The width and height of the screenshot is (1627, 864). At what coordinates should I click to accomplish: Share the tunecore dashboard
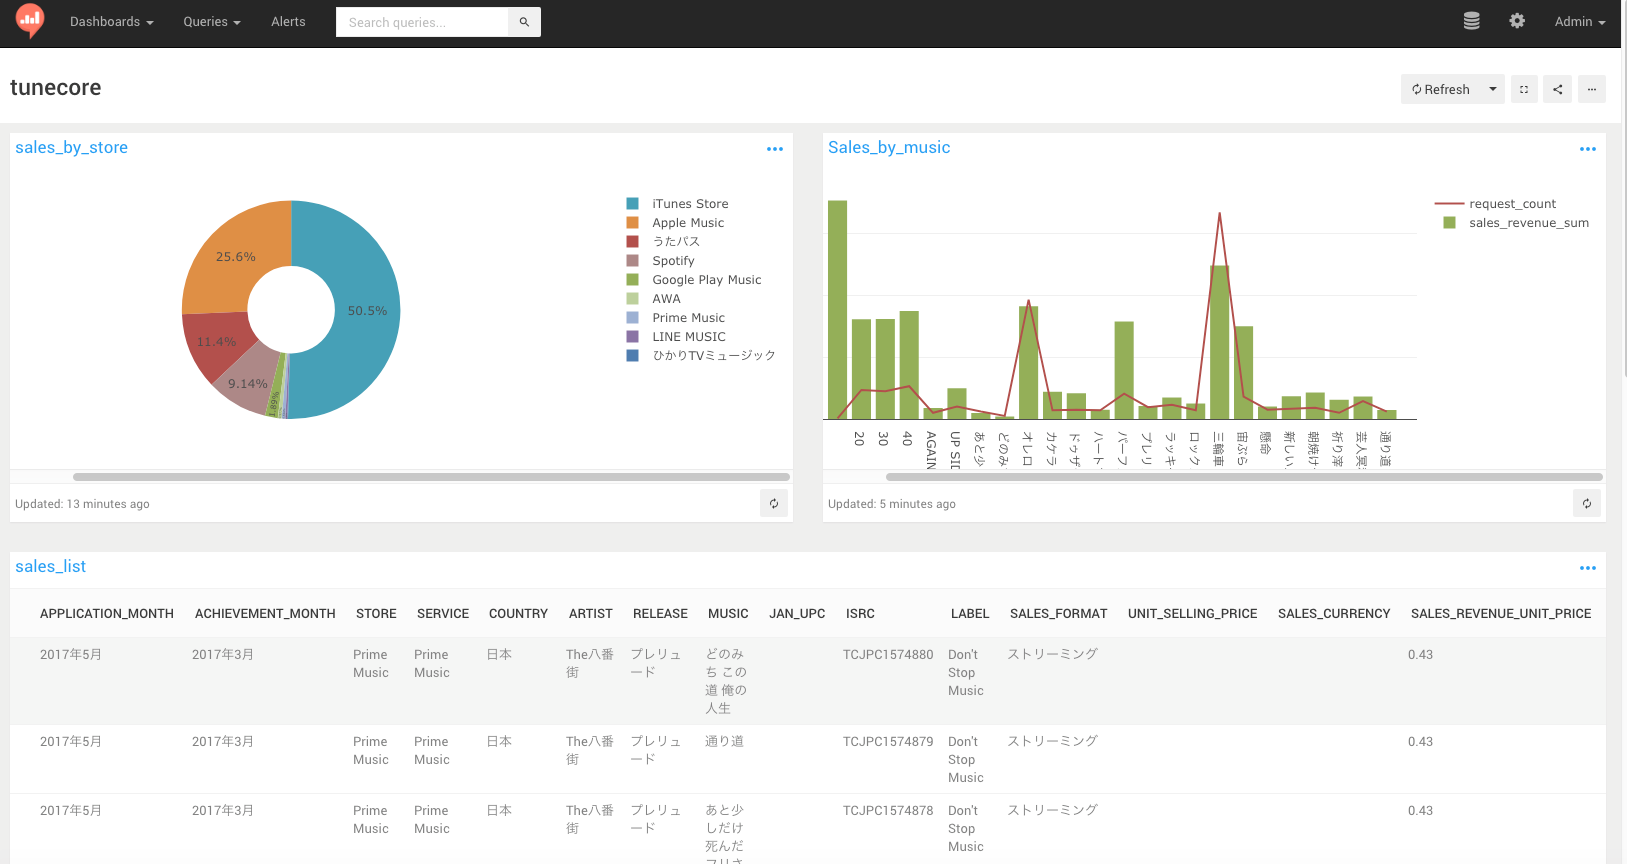coord(1557,89)
